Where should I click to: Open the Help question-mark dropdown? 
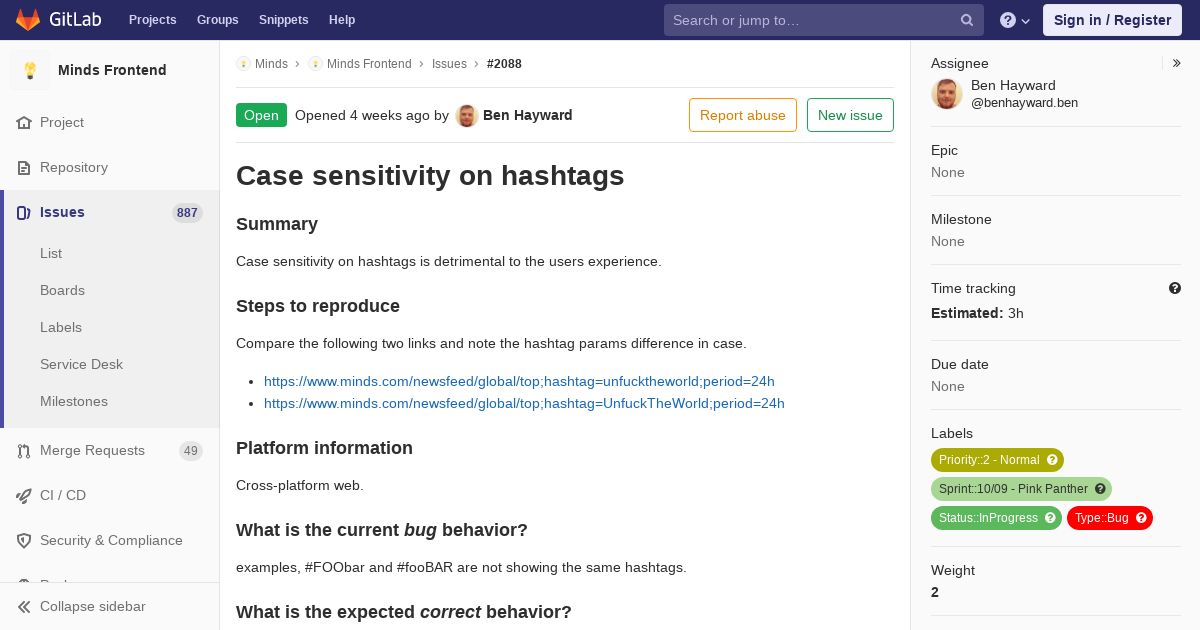point(1014,20)
